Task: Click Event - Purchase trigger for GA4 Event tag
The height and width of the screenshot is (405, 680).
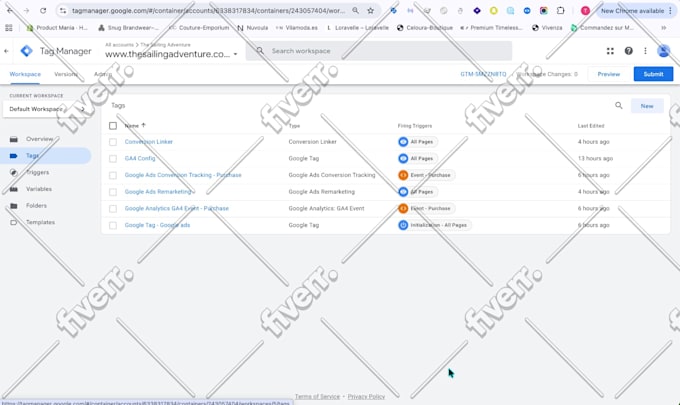Action: click(426, 209)
